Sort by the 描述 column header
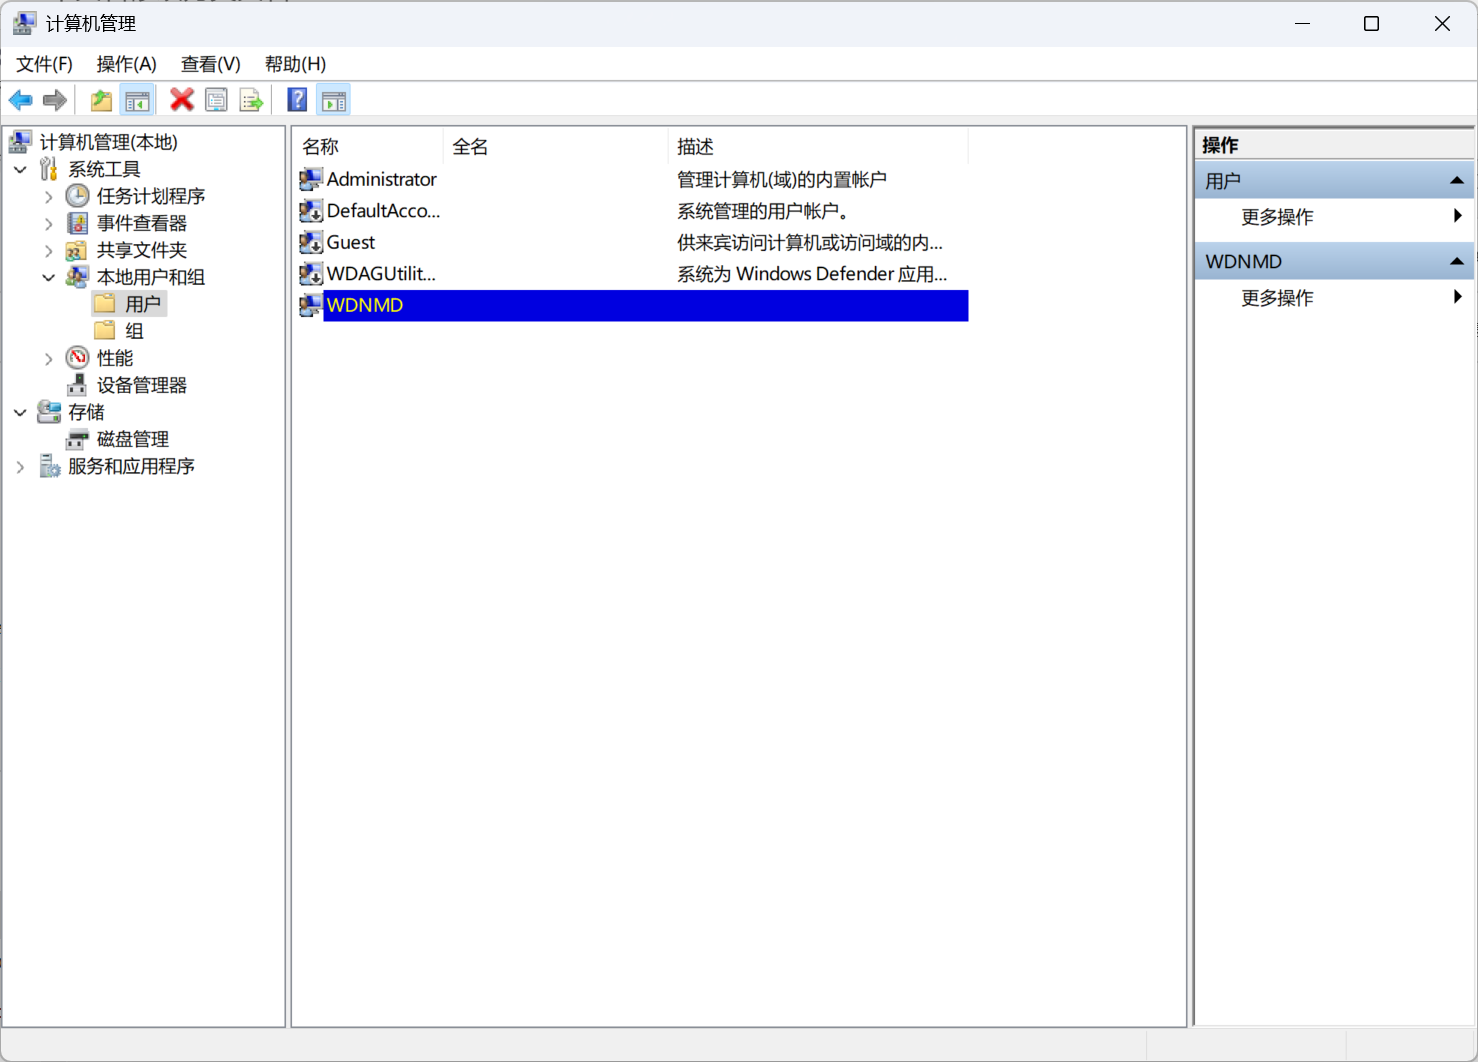The height and width of the screenshot is (1062, 1478). point(818,147)
